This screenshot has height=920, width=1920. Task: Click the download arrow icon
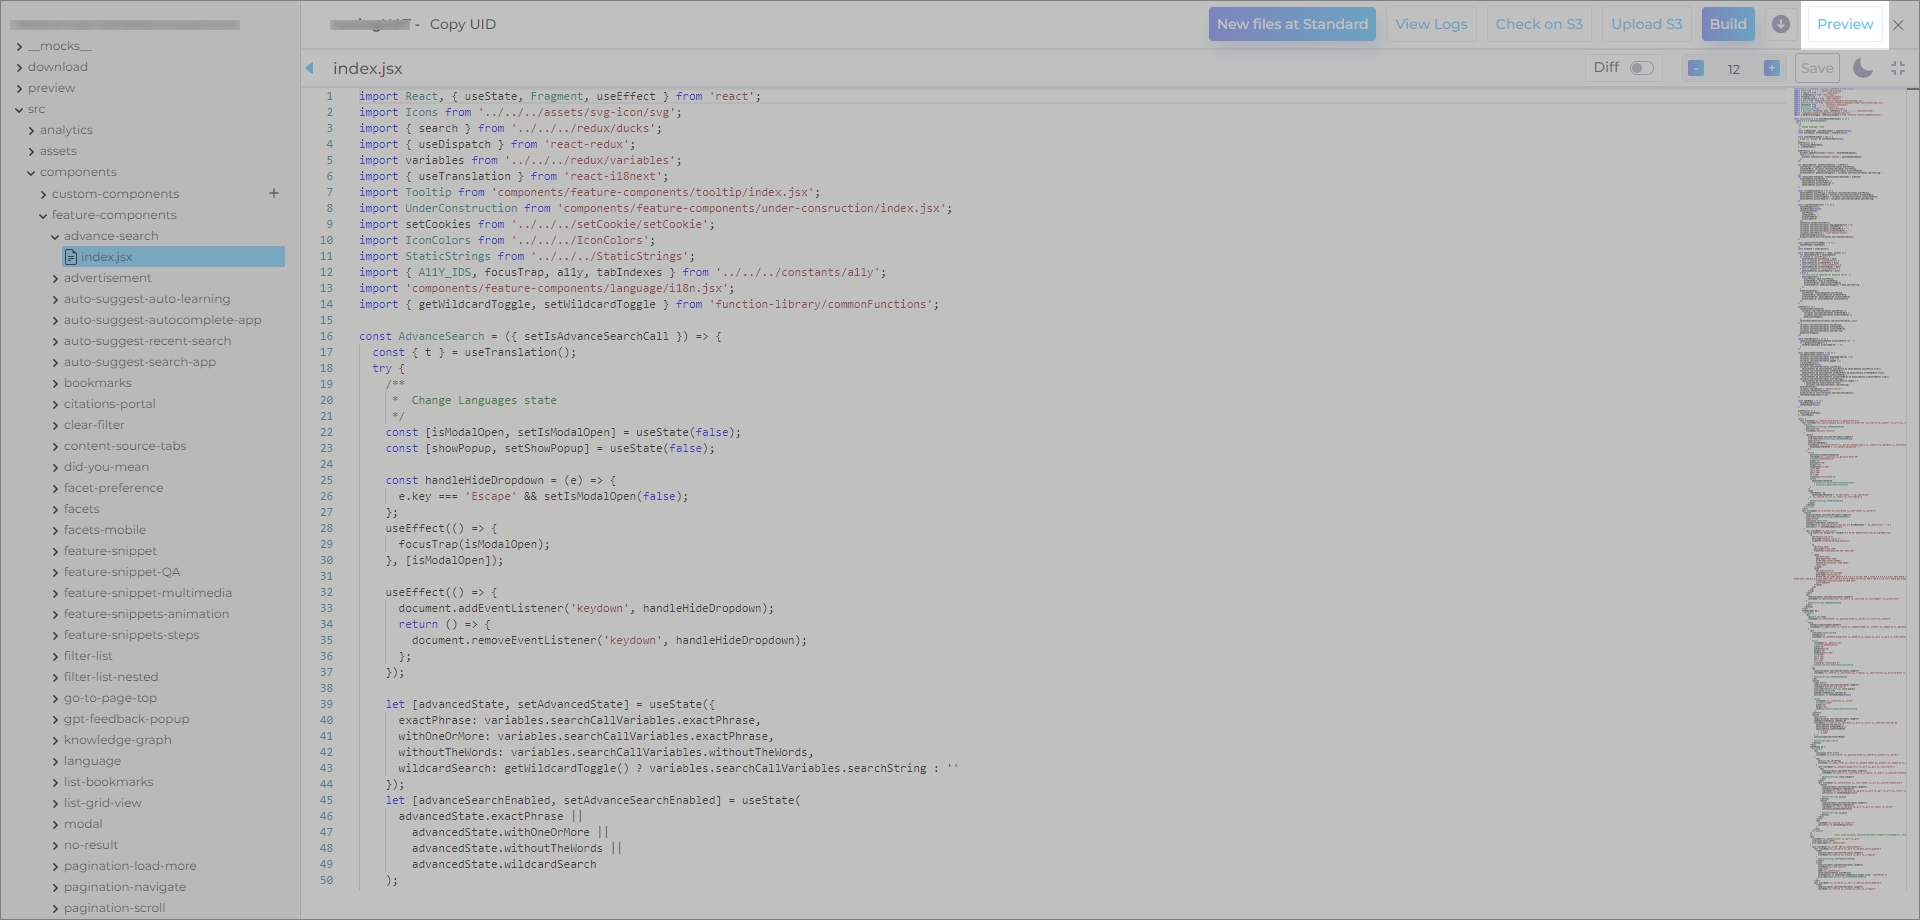(1780, 24)
